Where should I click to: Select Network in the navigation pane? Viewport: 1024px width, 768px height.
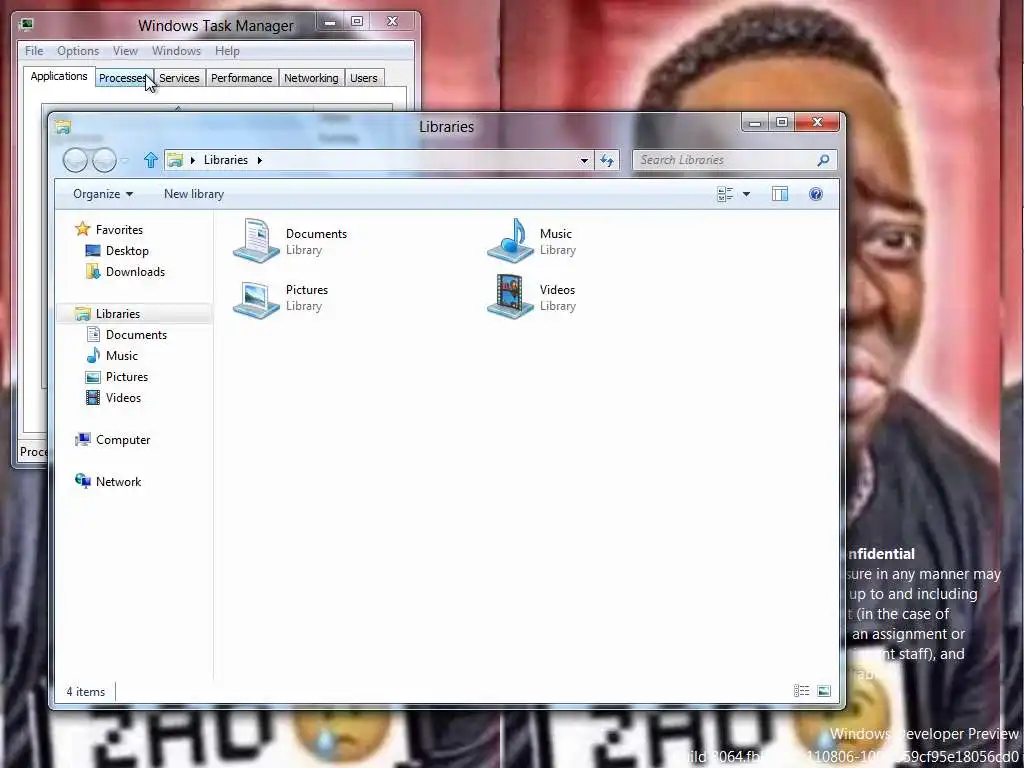pos(118,481)
